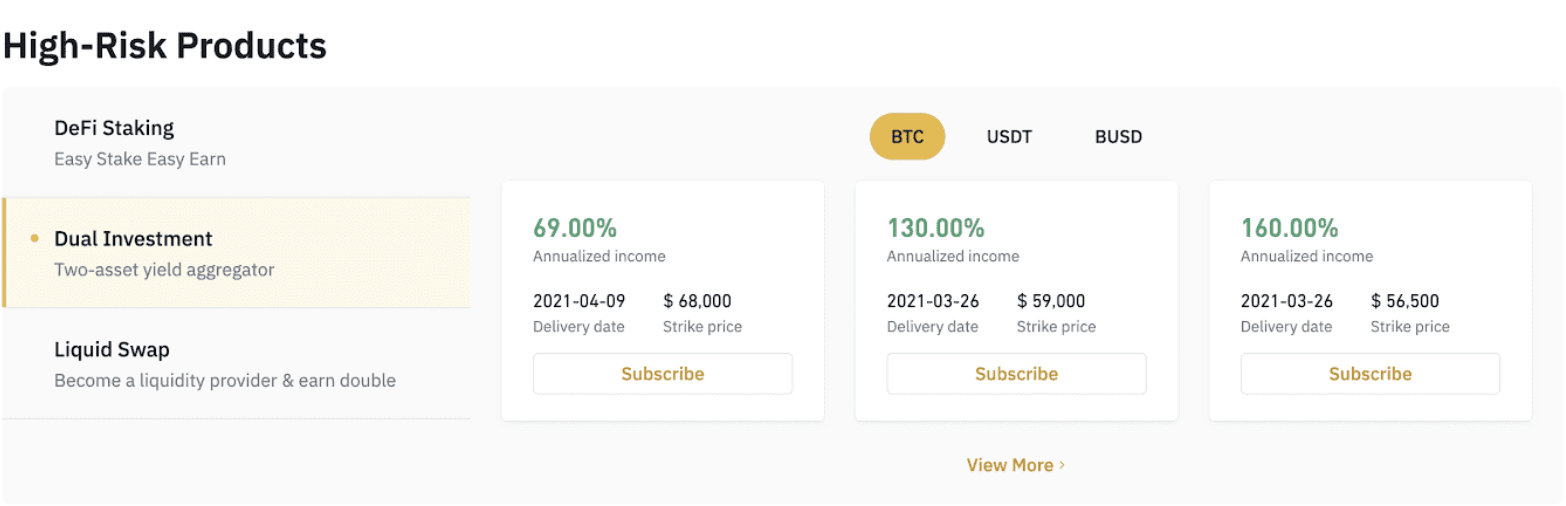
Task: Subscribe to the 130.00% annualized product
Action: [x=1016, y=374]
